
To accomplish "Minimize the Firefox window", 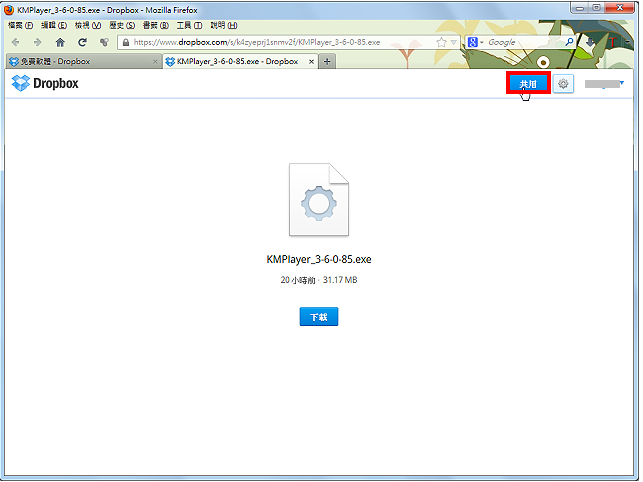I will point(579,7).
